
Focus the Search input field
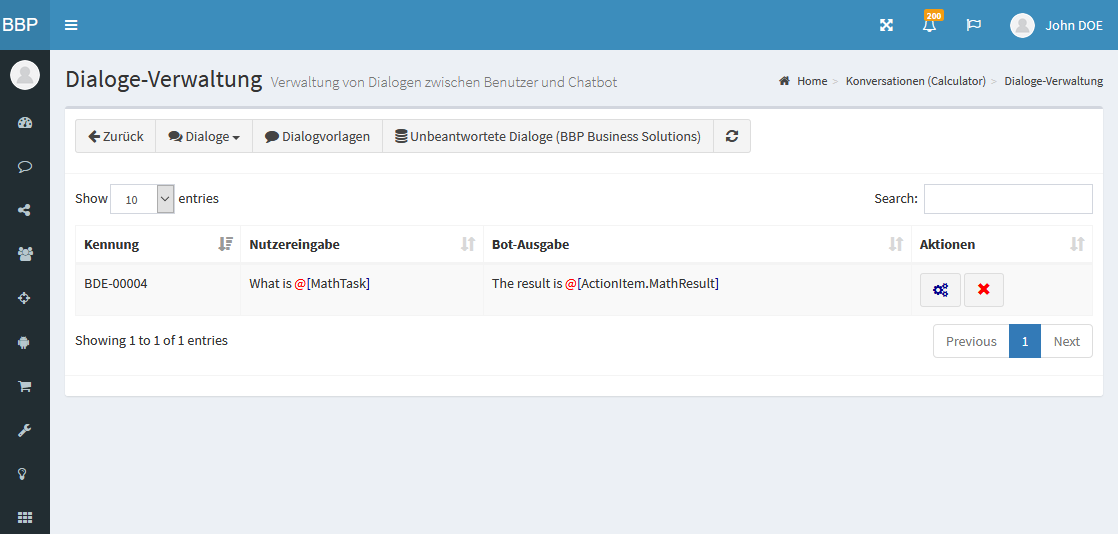pos(1008,199)
